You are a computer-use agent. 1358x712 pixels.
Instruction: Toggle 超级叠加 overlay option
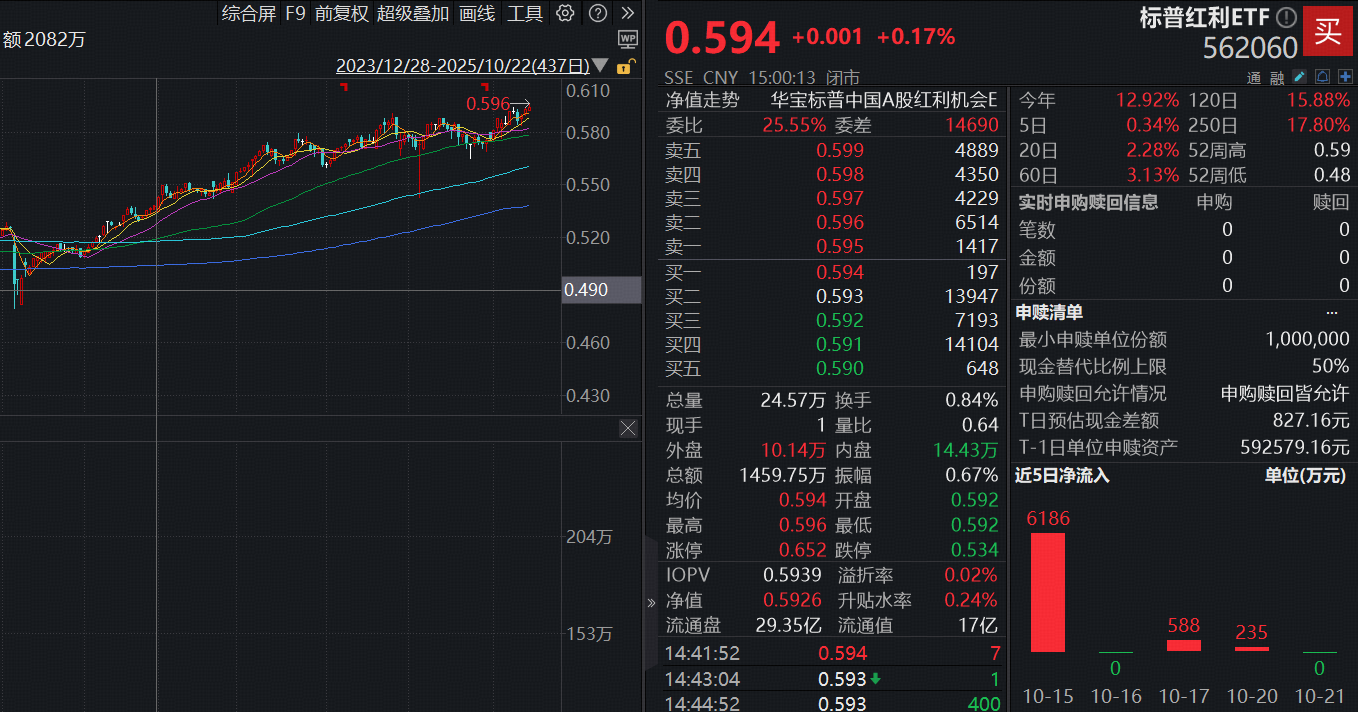tap(413, 13)
